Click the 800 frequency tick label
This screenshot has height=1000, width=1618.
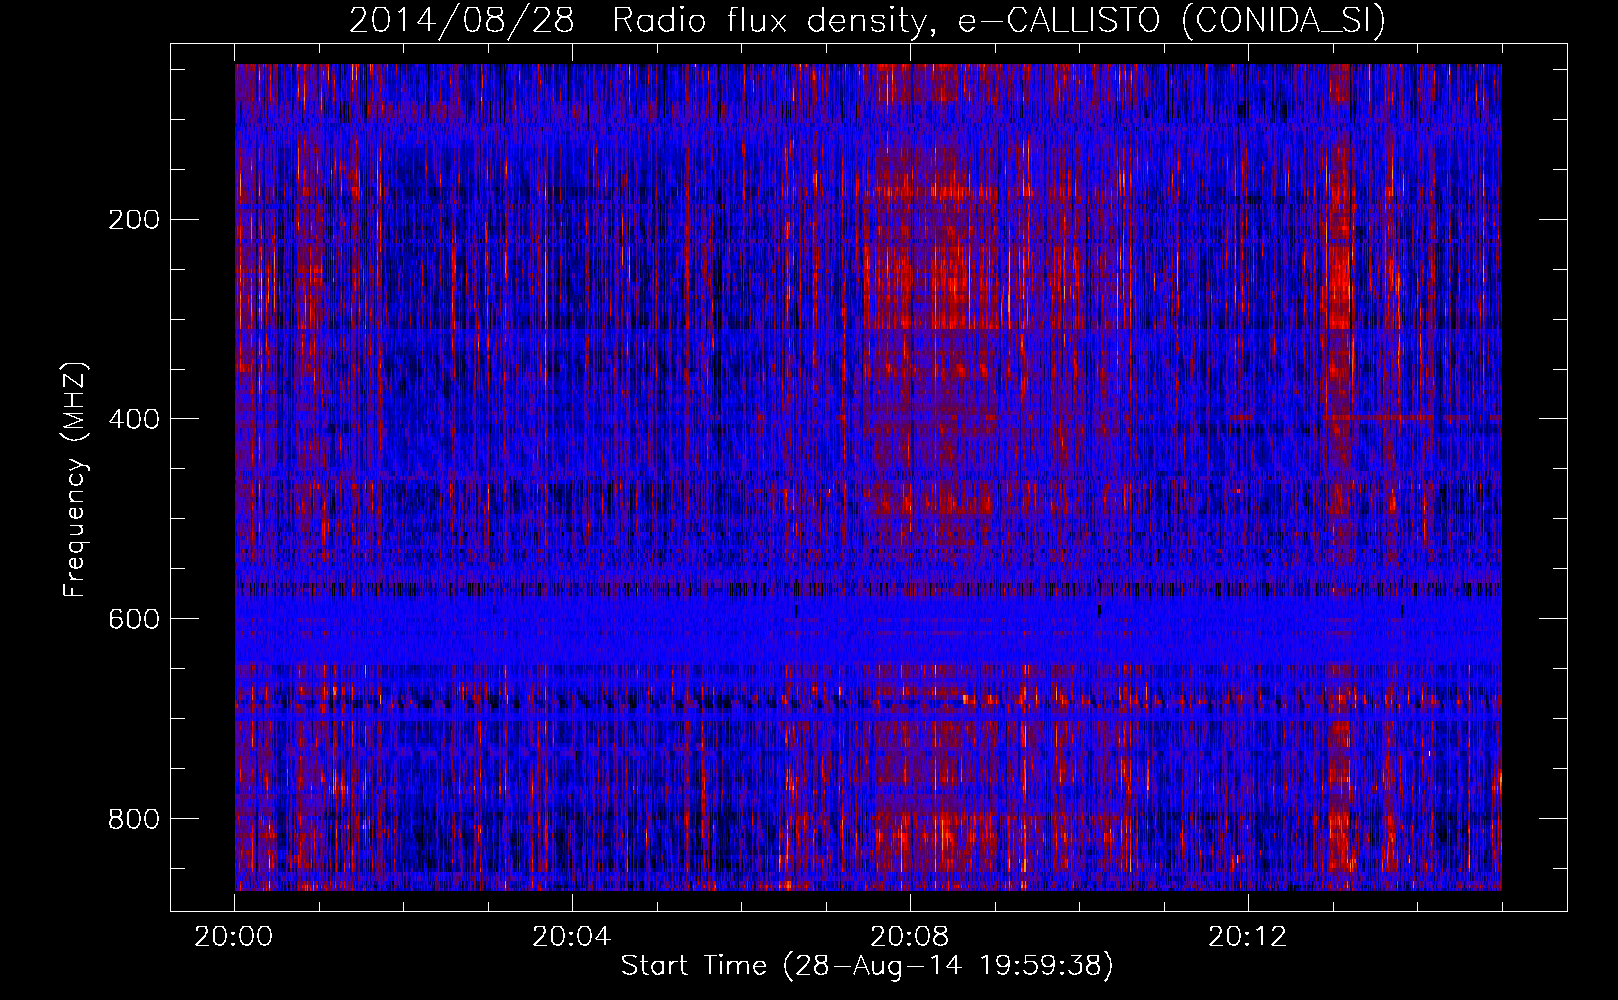point(133,818)
